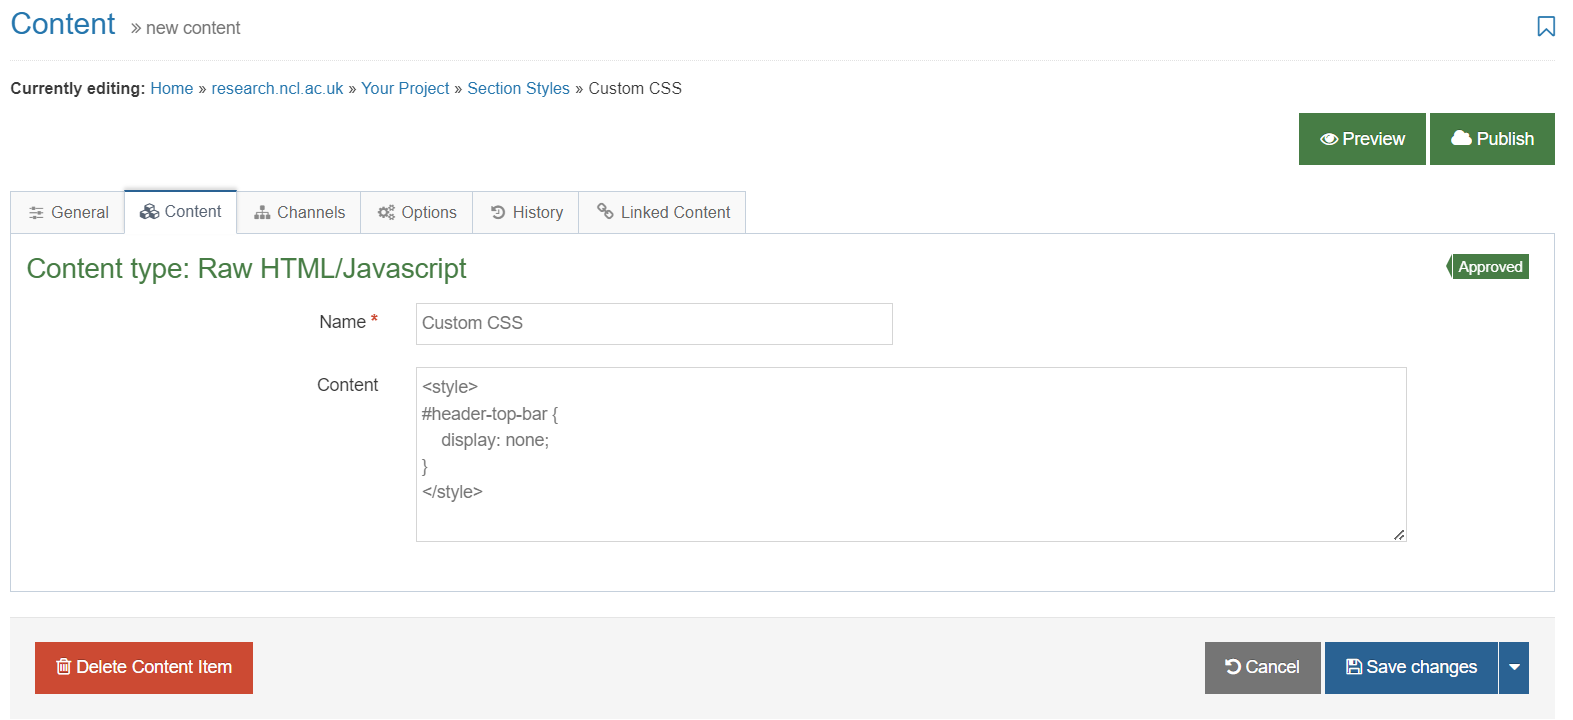Navigate to Your Project breadcrumb
1573x720 pixels.
pyautogui.click(x=405, y=88)
